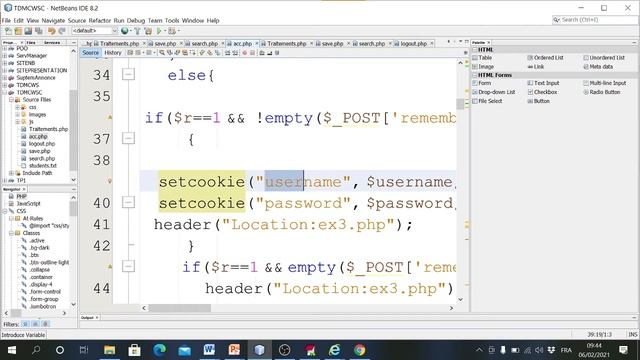640x360 pixels.
Task: Click the Save All toolbar icon
Action: tap(39, 31)
